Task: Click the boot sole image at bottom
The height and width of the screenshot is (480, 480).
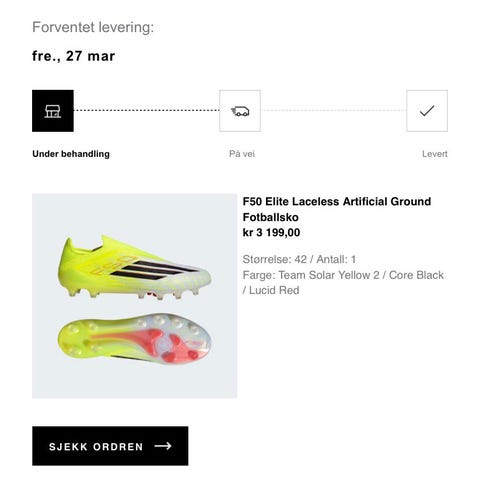Action: point(135,339)
